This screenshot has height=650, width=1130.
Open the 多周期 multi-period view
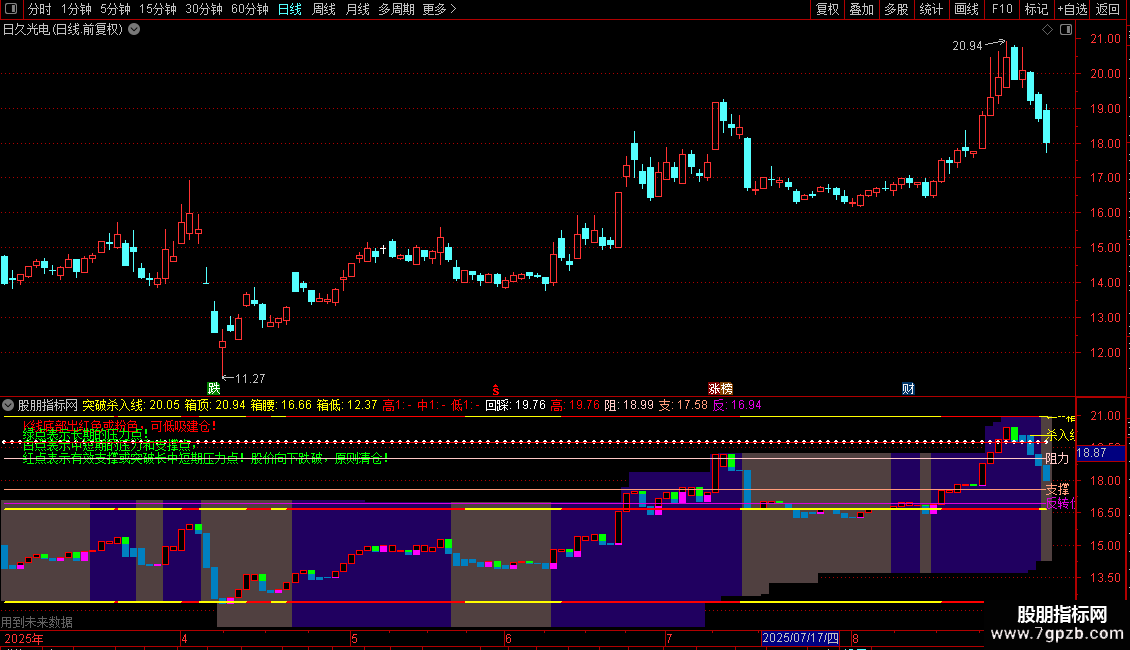point(396,9)
